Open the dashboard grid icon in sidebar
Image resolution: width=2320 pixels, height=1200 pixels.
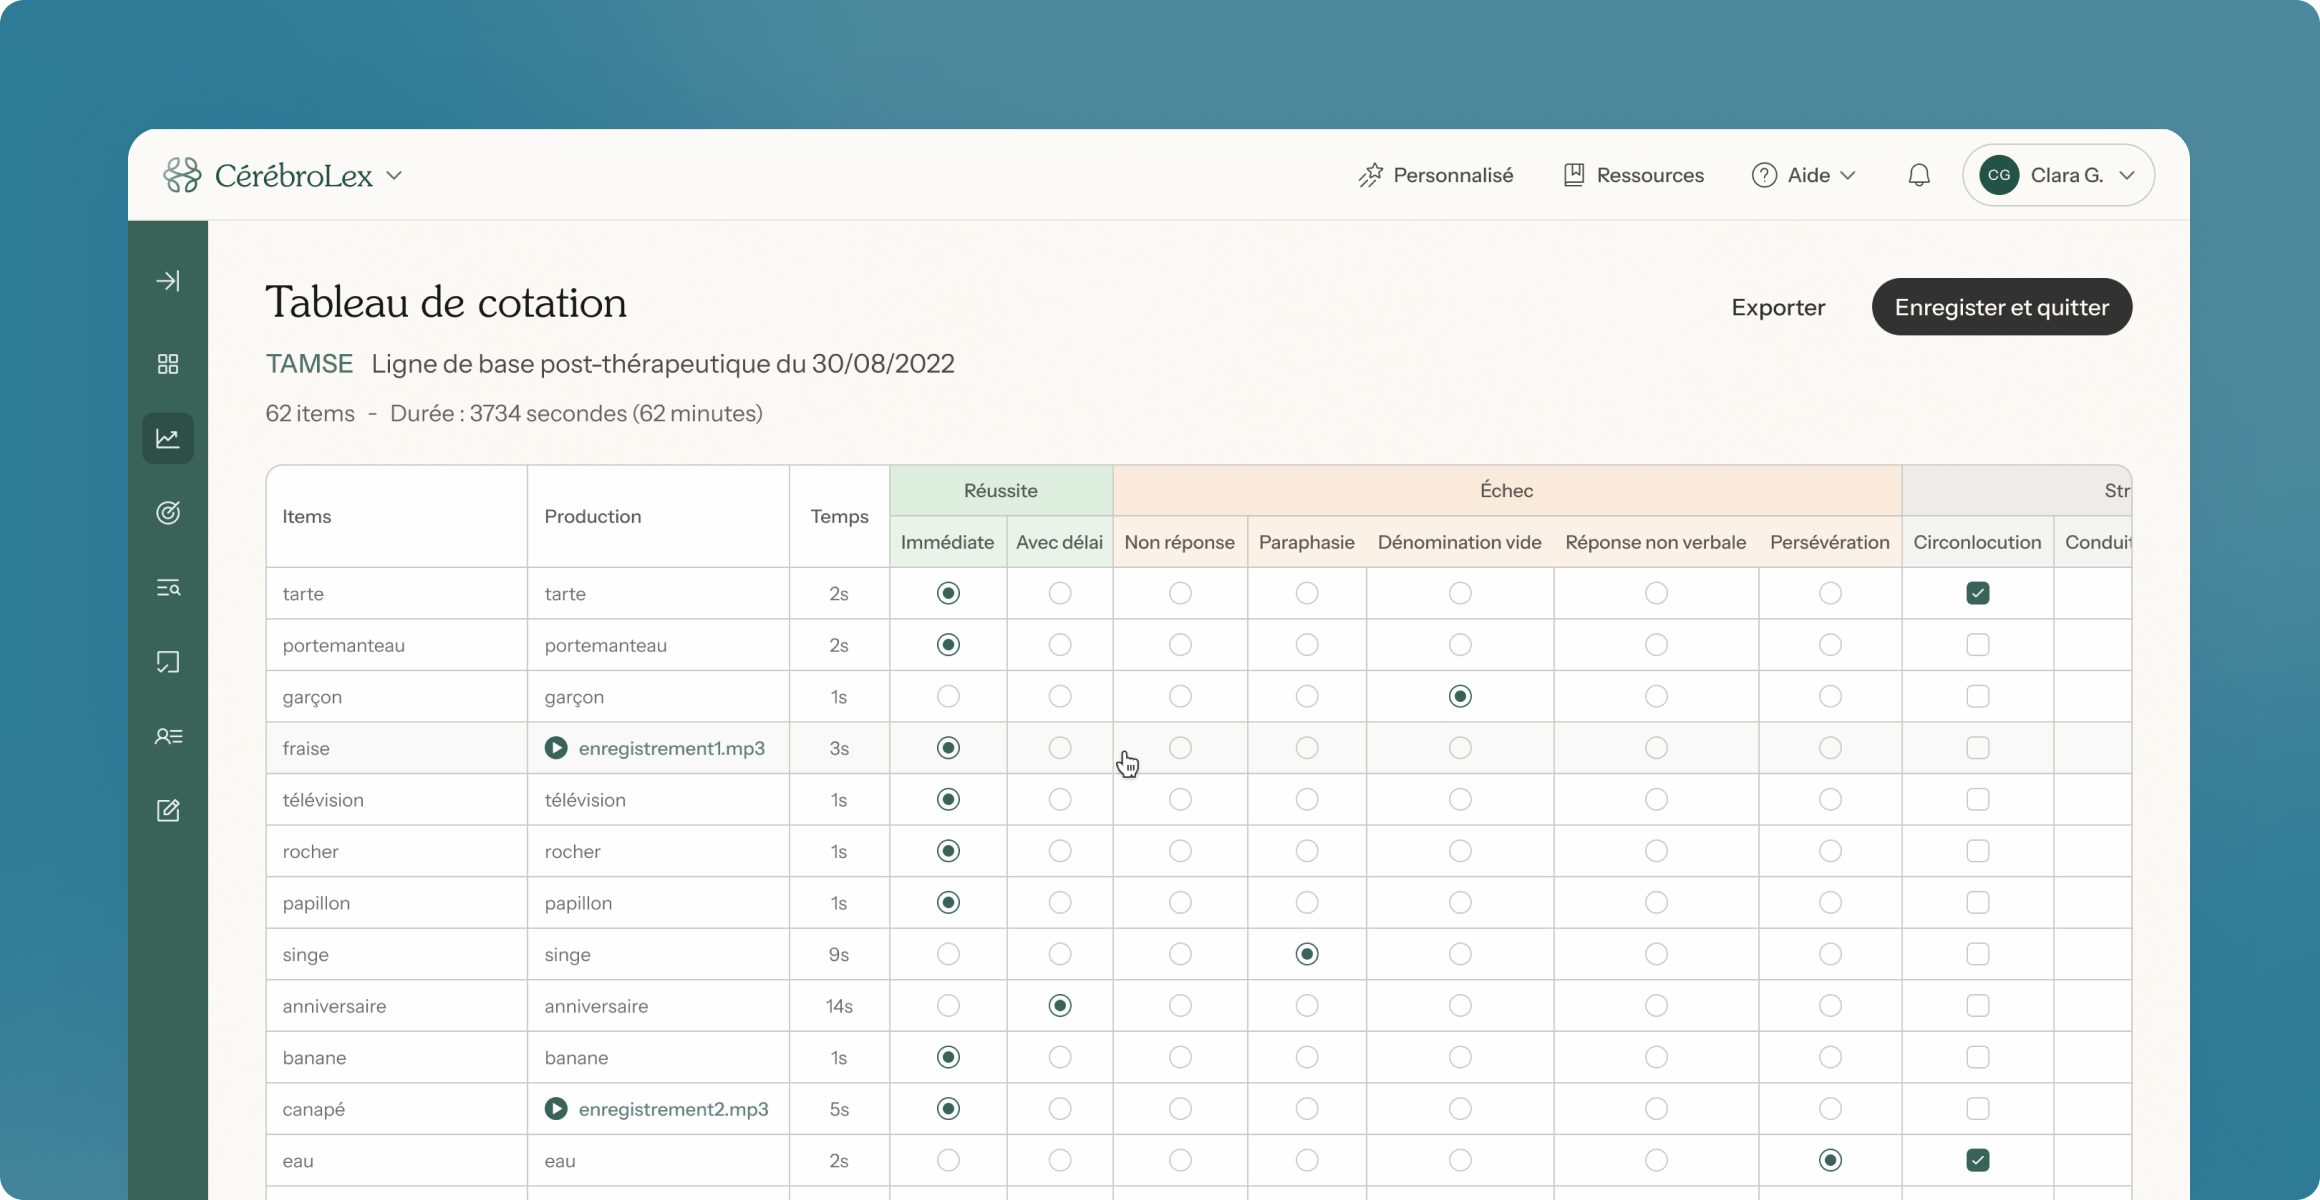(168, 364)
